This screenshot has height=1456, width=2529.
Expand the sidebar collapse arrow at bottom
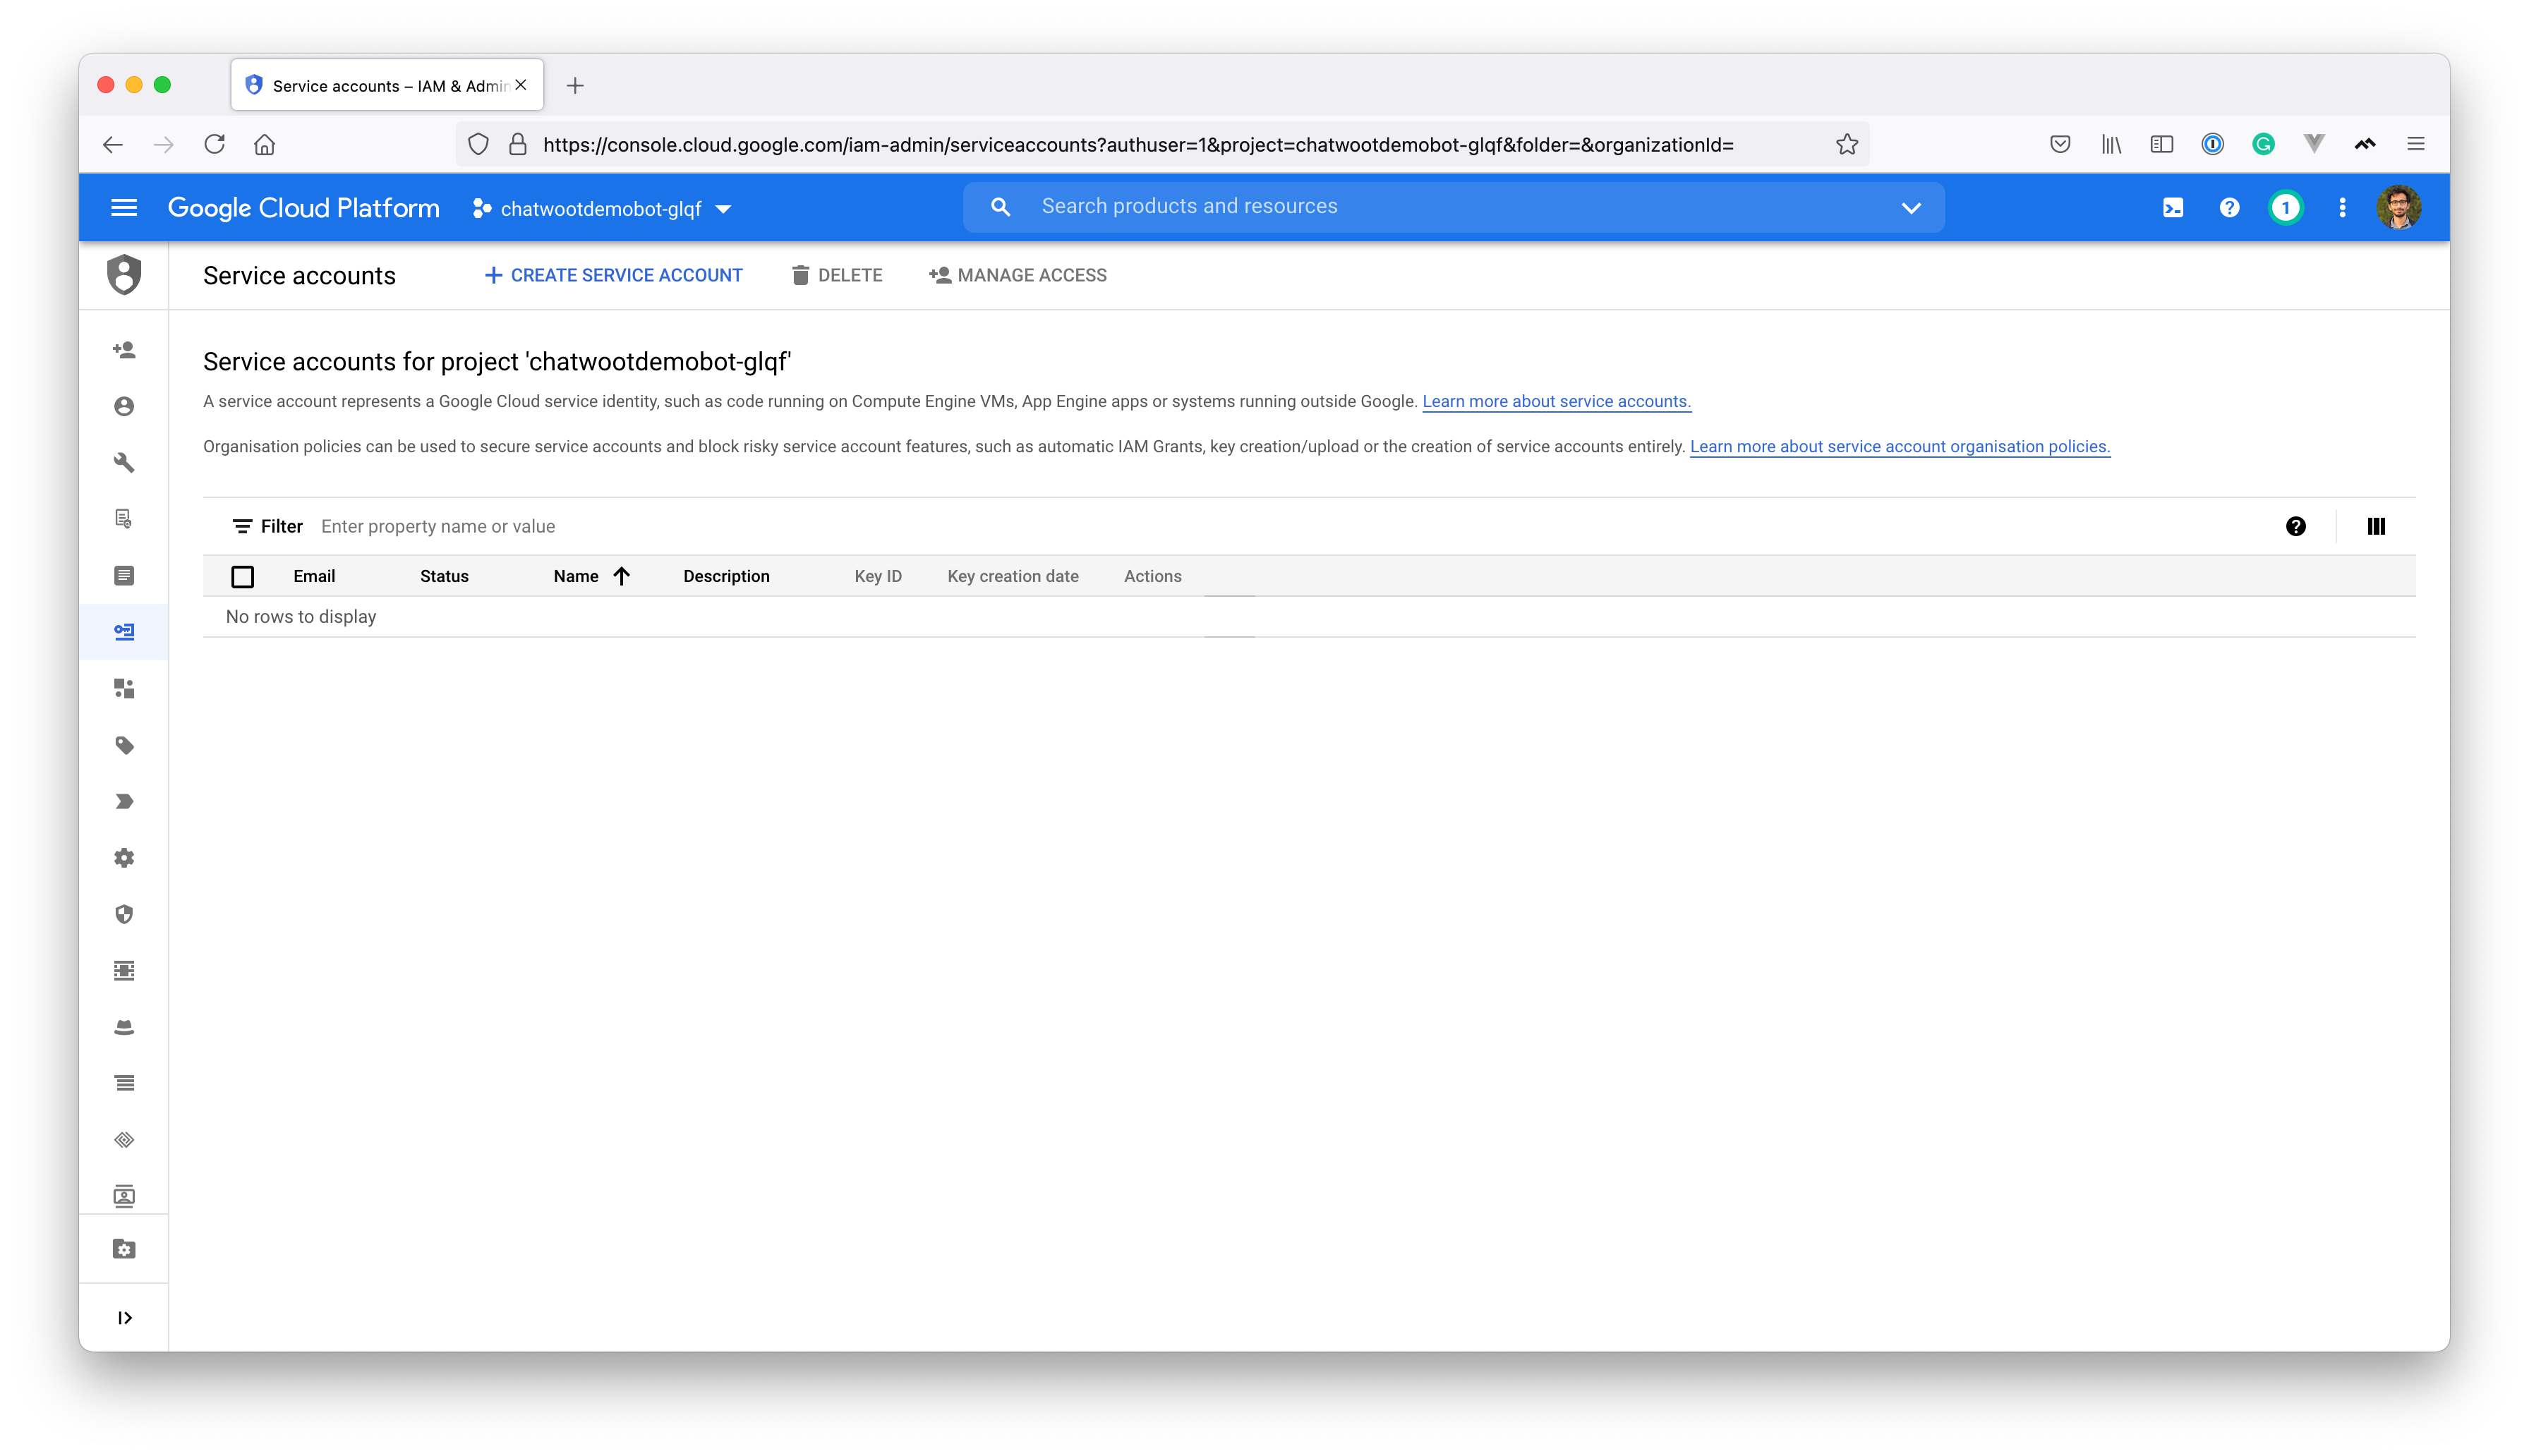[123, 1317]
